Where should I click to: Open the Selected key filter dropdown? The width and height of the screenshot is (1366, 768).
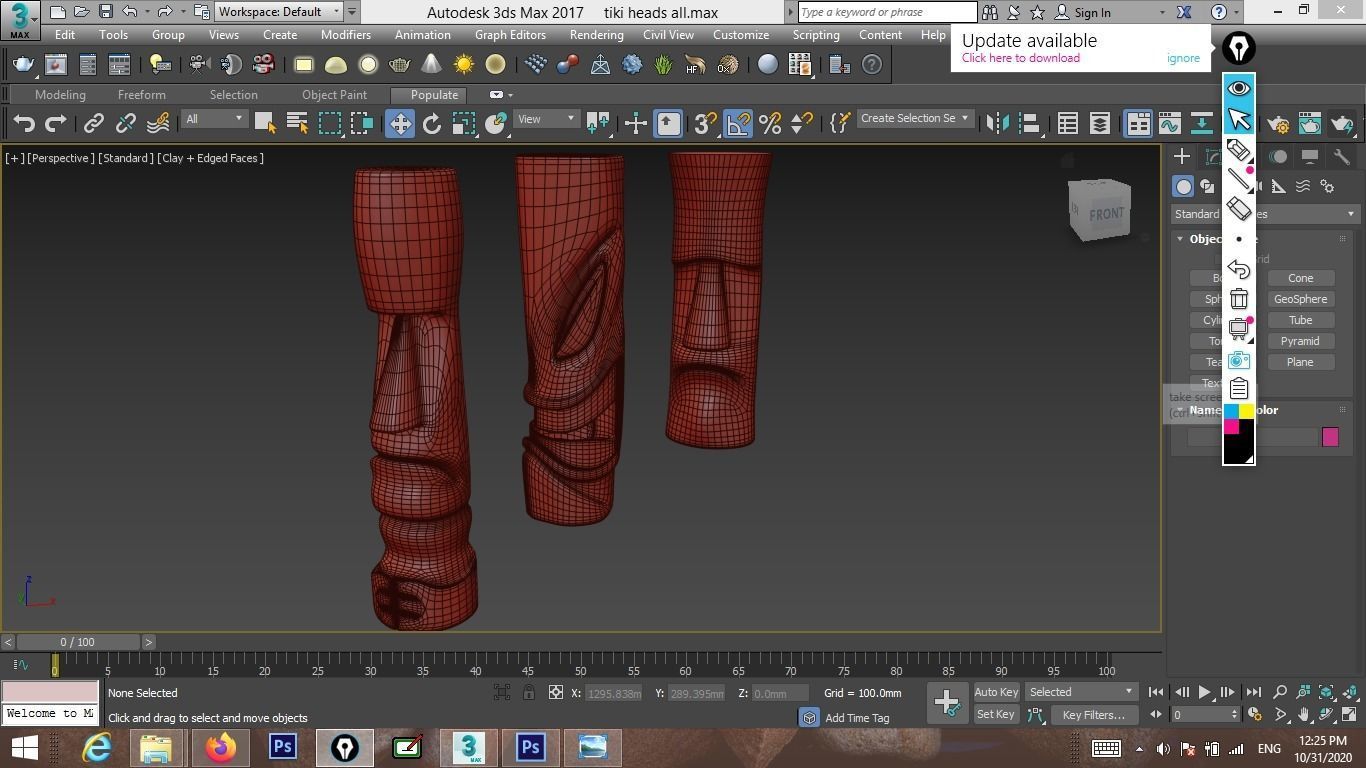(x=1081, y=692)
